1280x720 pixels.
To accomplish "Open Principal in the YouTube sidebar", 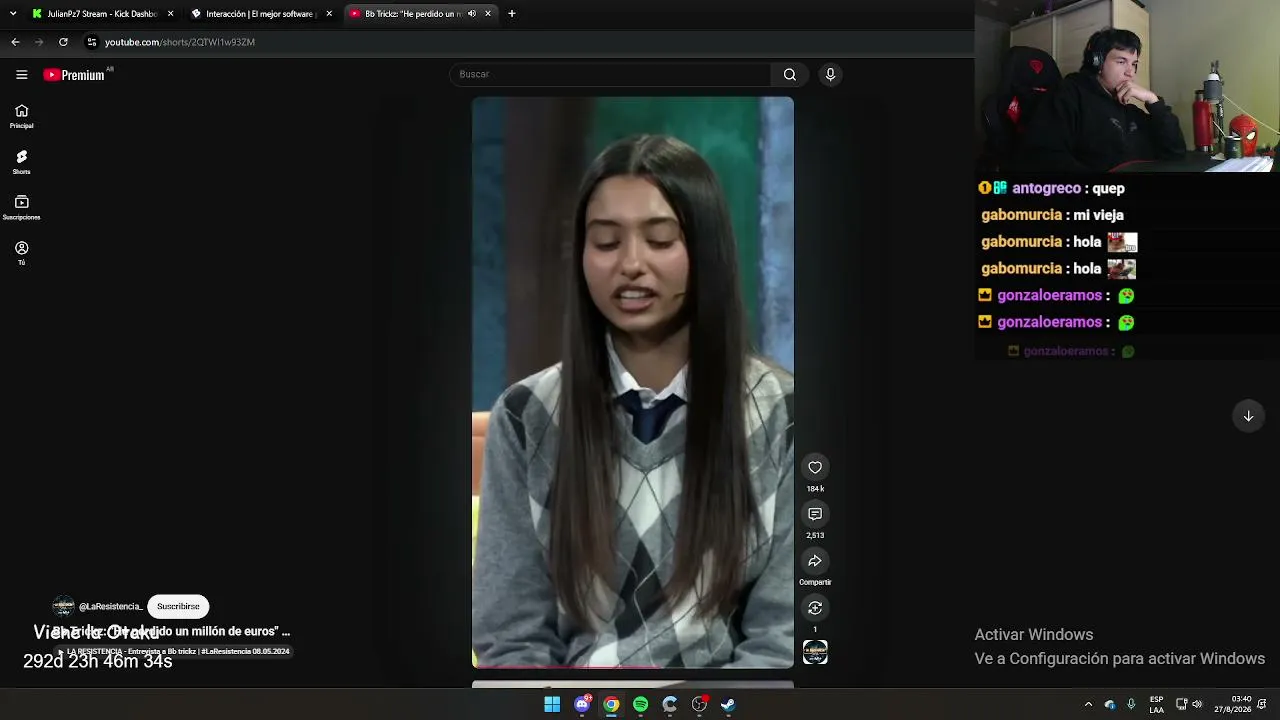I will [21, 116].
